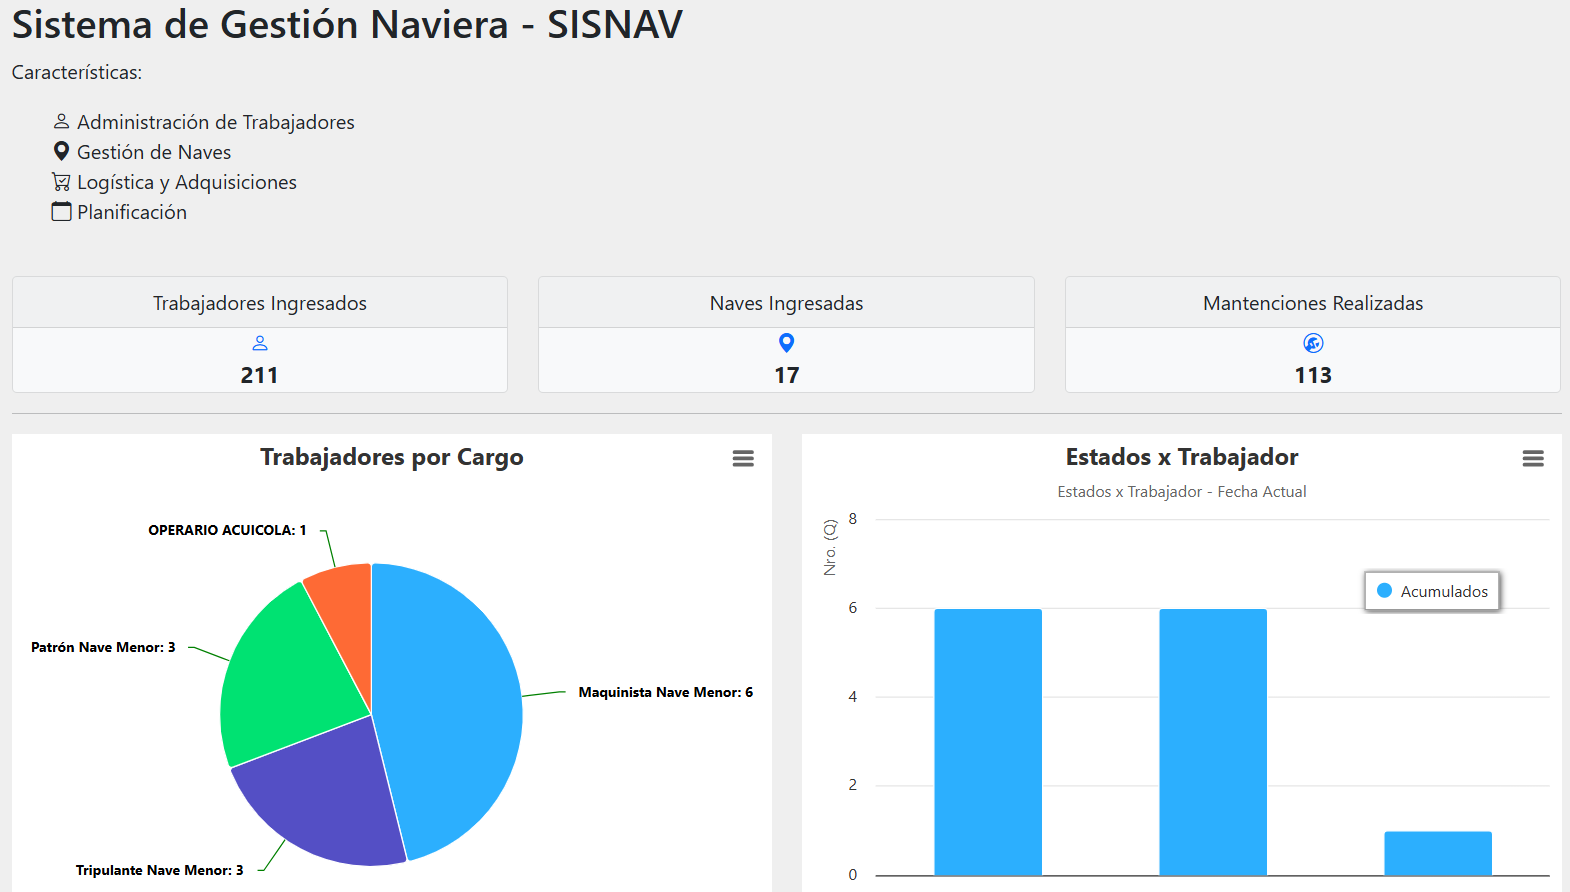Click the Maquinista Nave Menor: 6 label
The height and width of the screenshot is (892, 1570).
click(665, 692)
